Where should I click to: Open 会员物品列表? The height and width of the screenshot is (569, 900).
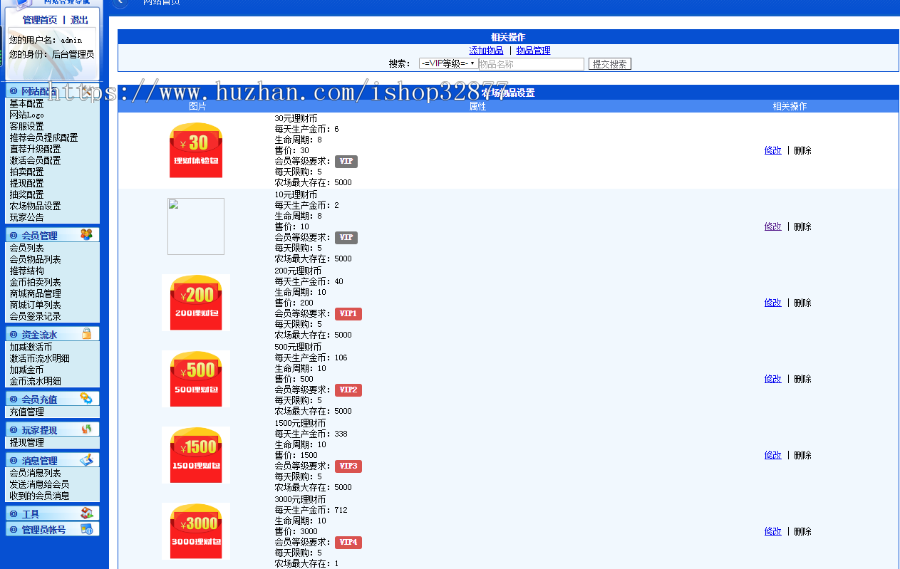click(x=35, y=260)
